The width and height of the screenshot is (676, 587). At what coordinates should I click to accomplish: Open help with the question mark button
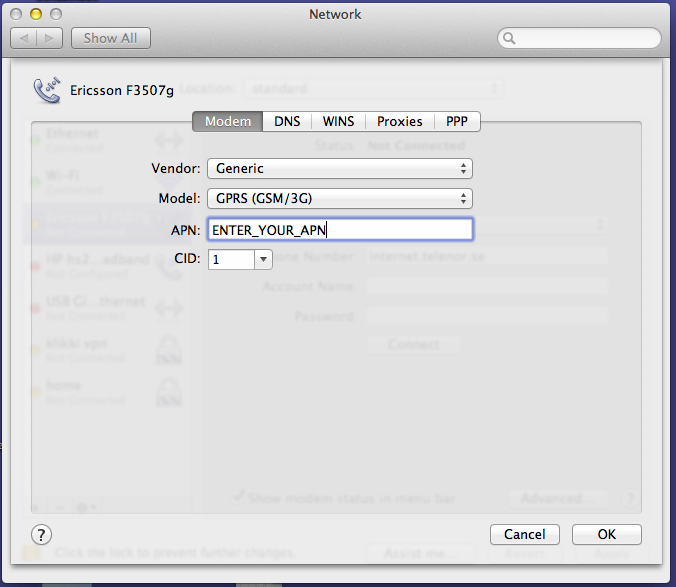pyautogui.click(x=42, y=534)
